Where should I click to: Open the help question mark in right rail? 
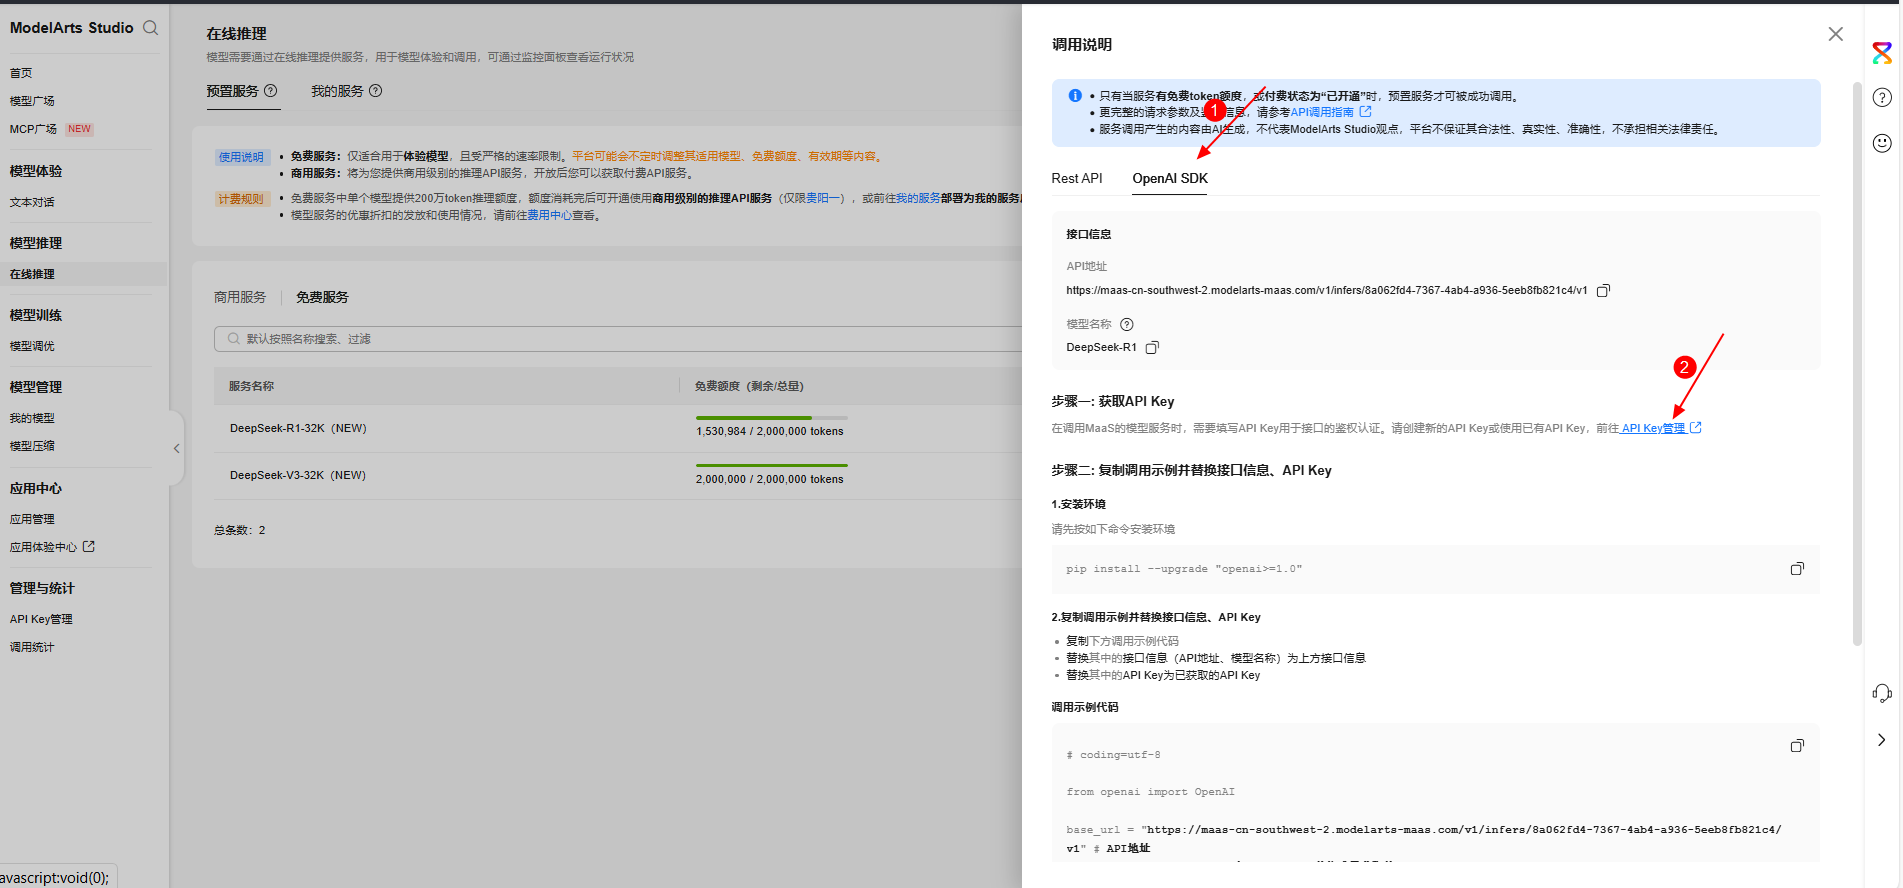click(x=1882, y=97)
